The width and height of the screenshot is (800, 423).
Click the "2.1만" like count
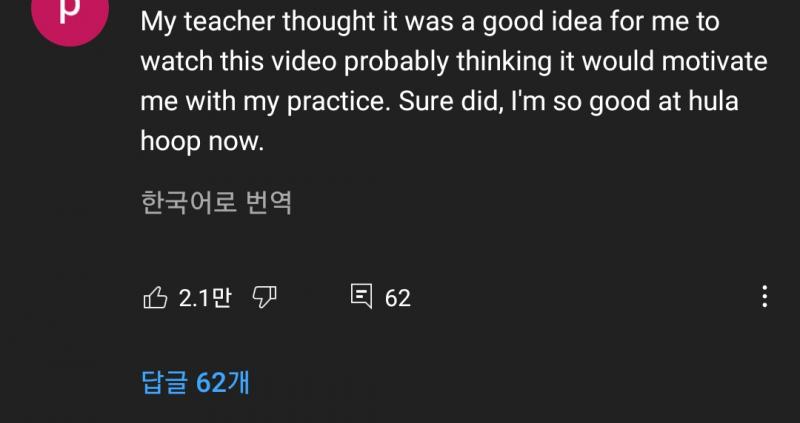pos(205,297)
